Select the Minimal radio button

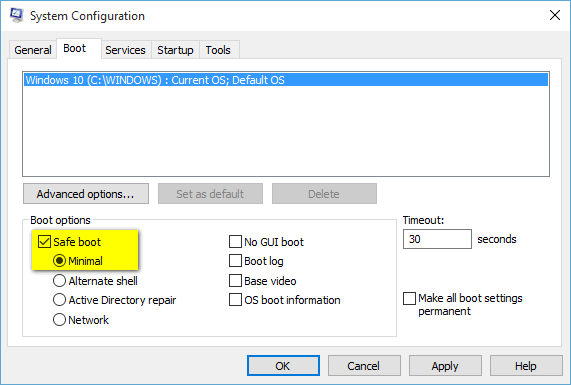pos(59,261)
